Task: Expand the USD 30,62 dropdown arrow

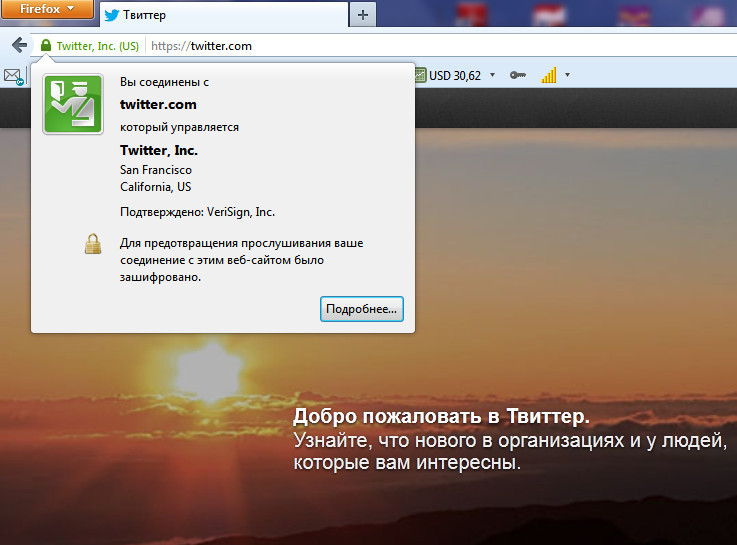Action: coord(492,75)
